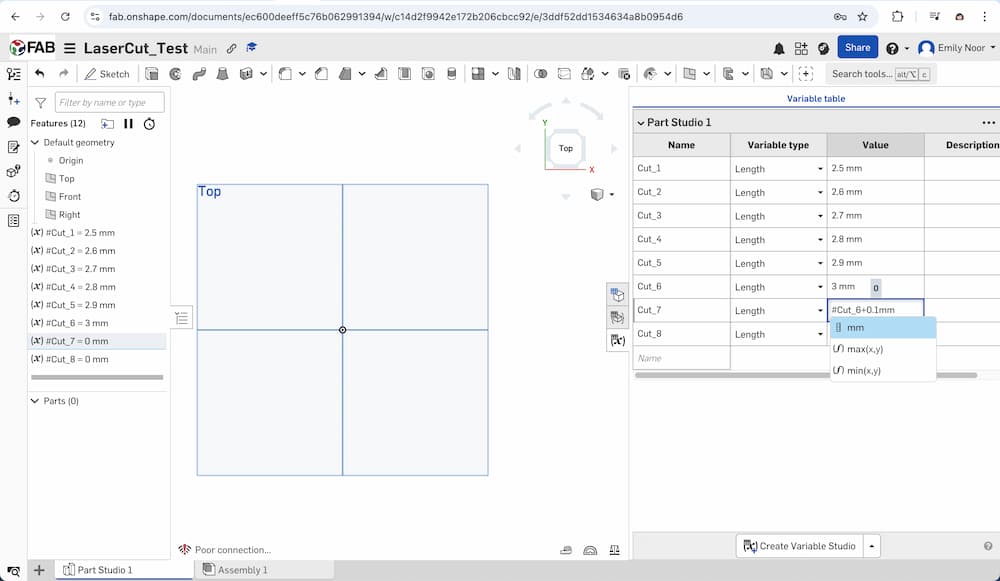Screen dimensions: 1000x581
Task: Select the #Cut_7 = 0 mm feature
Action: (x=98, y=341)
